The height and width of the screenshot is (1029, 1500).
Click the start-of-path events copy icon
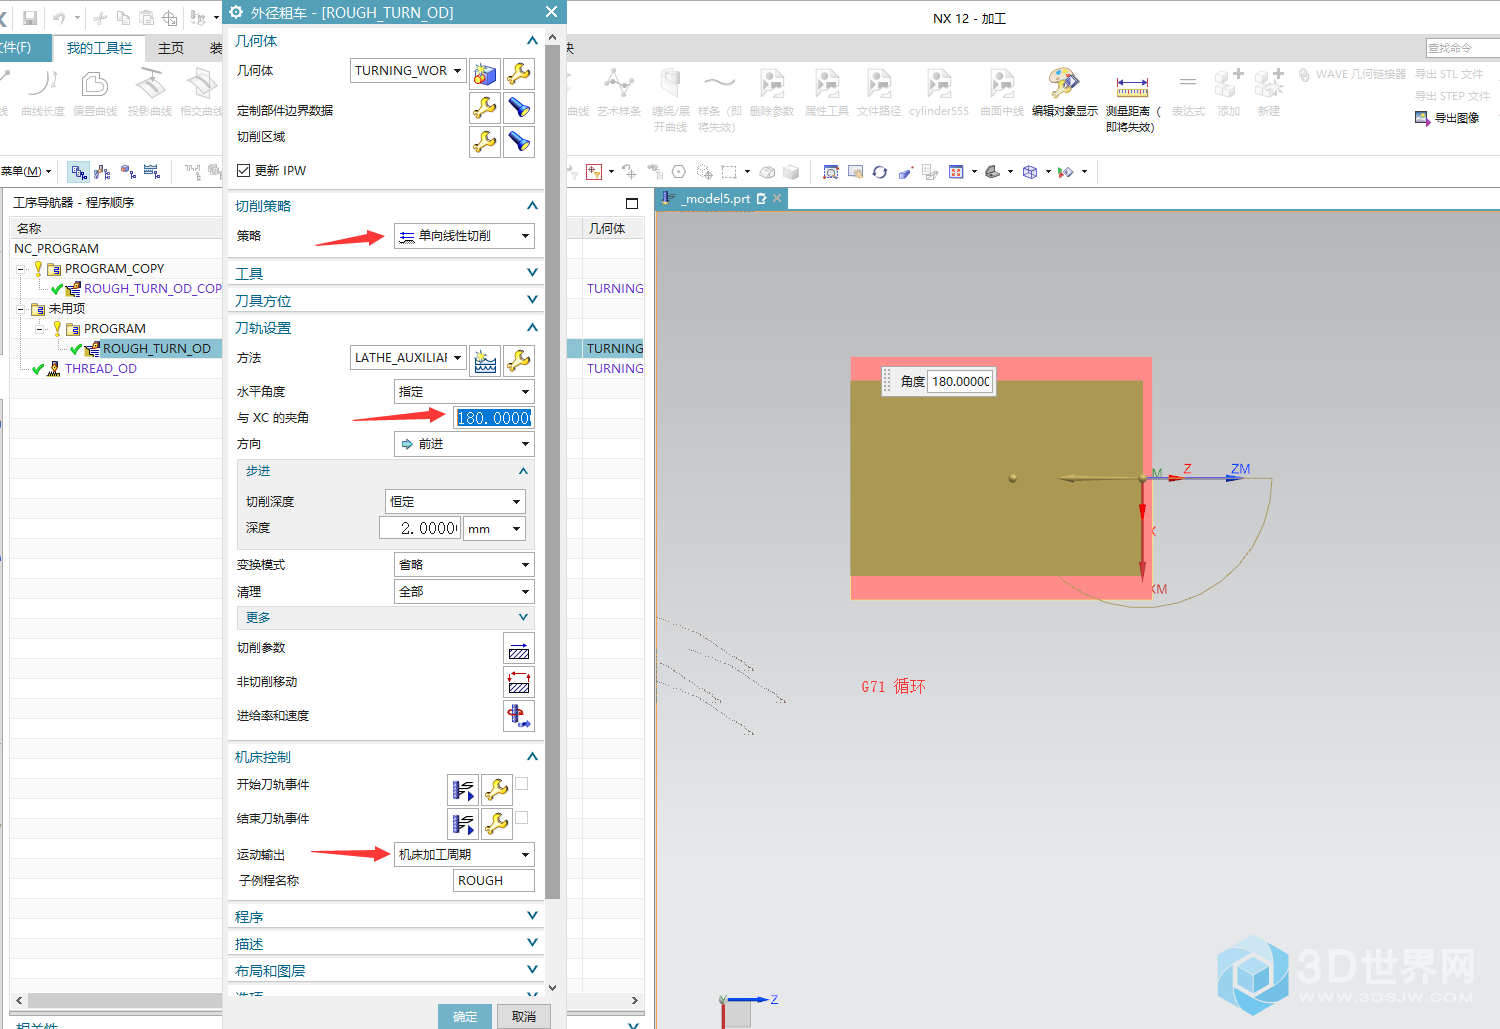[x=463, y=790]
